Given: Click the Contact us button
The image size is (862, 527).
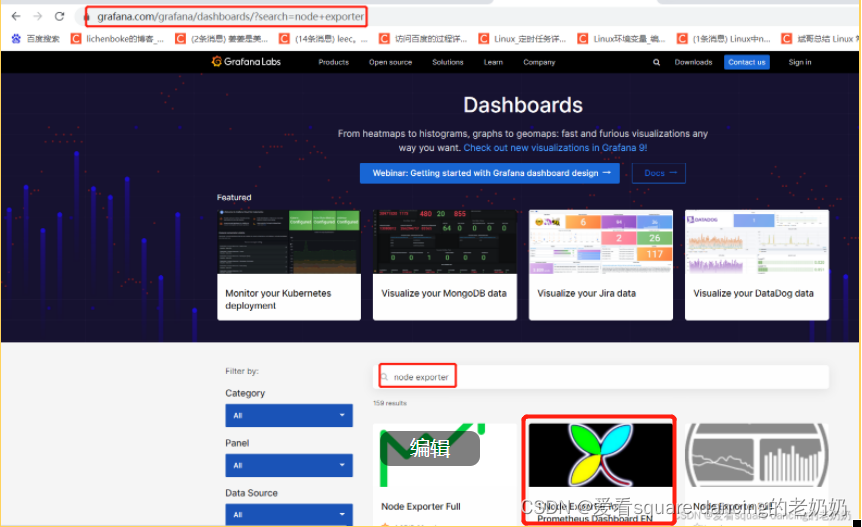Looking at the screenshot, I should click(747, 62).
